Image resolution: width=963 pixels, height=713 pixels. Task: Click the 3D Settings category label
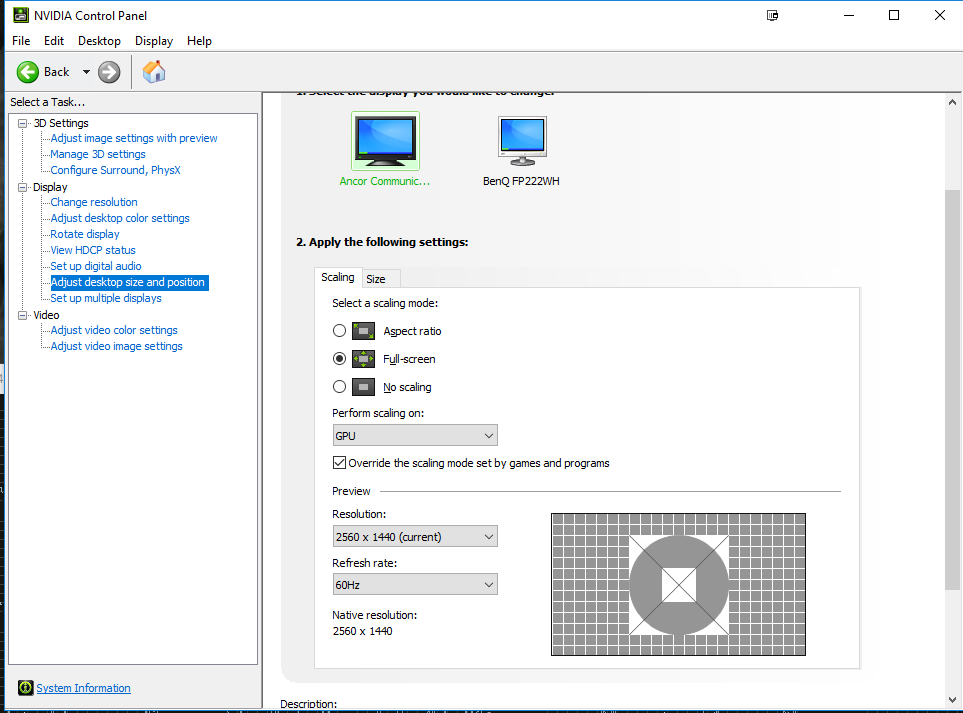click(61, 123)
